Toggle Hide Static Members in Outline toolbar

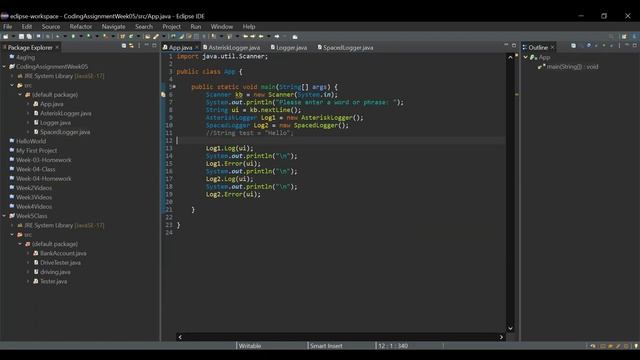(x=596, y=46)
